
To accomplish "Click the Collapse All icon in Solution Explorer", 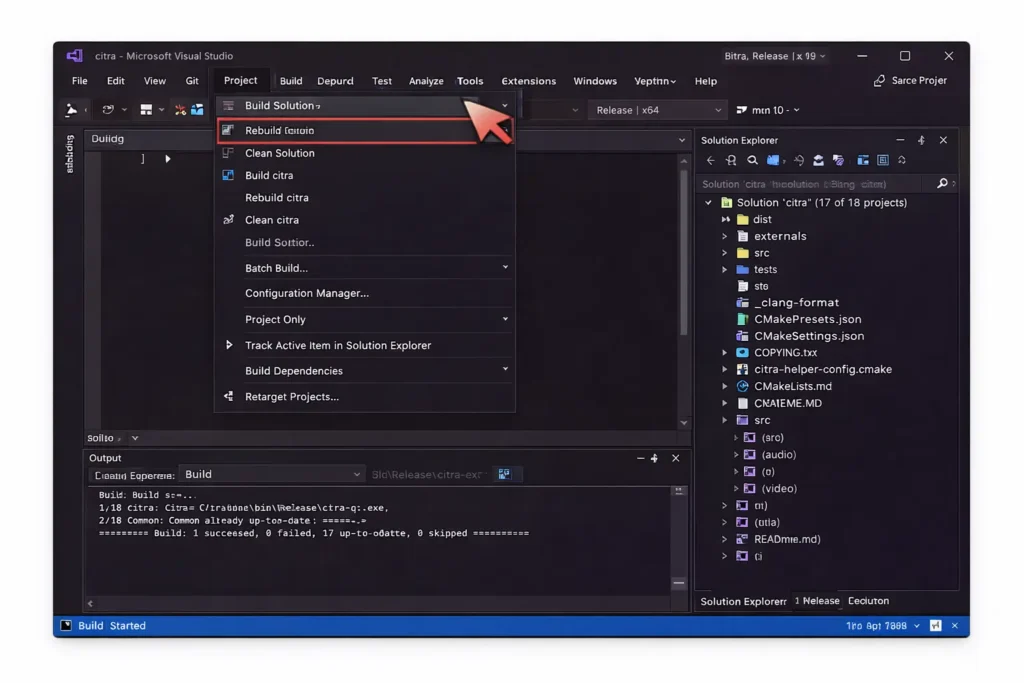I will click(818, 160).
